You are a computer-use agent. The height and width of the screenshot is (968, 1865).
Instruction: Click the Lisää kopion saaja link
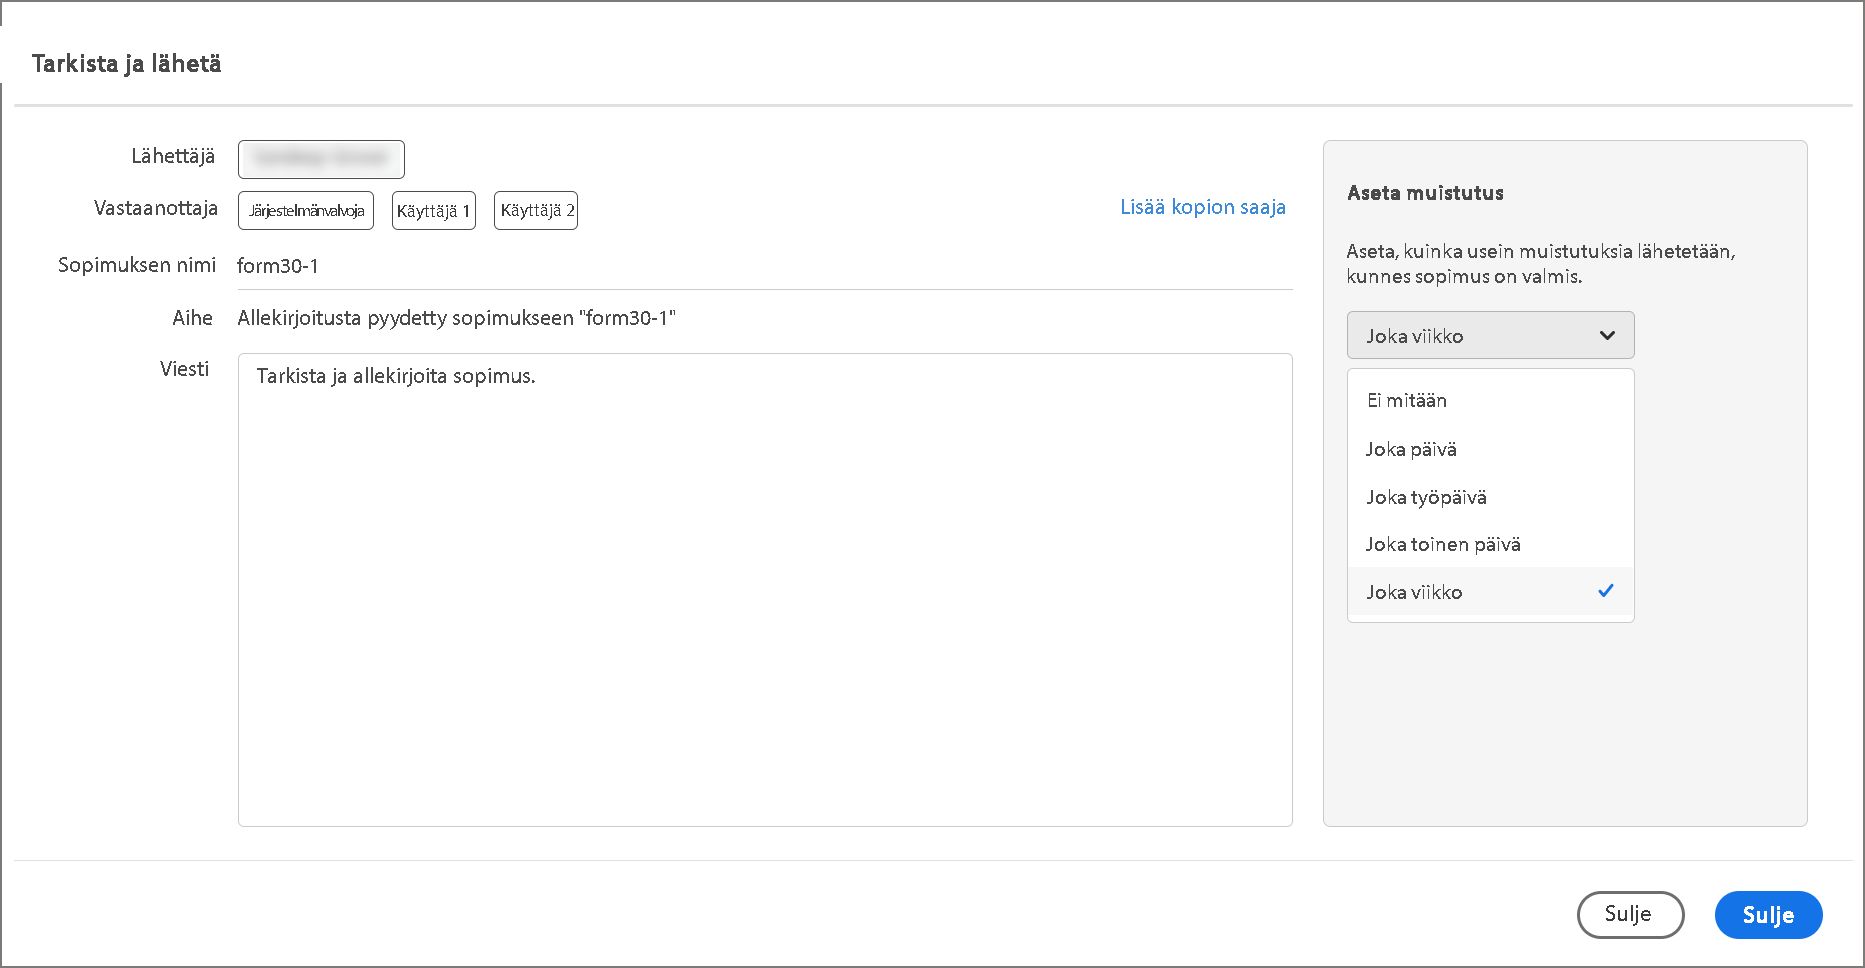point(1202,207)
